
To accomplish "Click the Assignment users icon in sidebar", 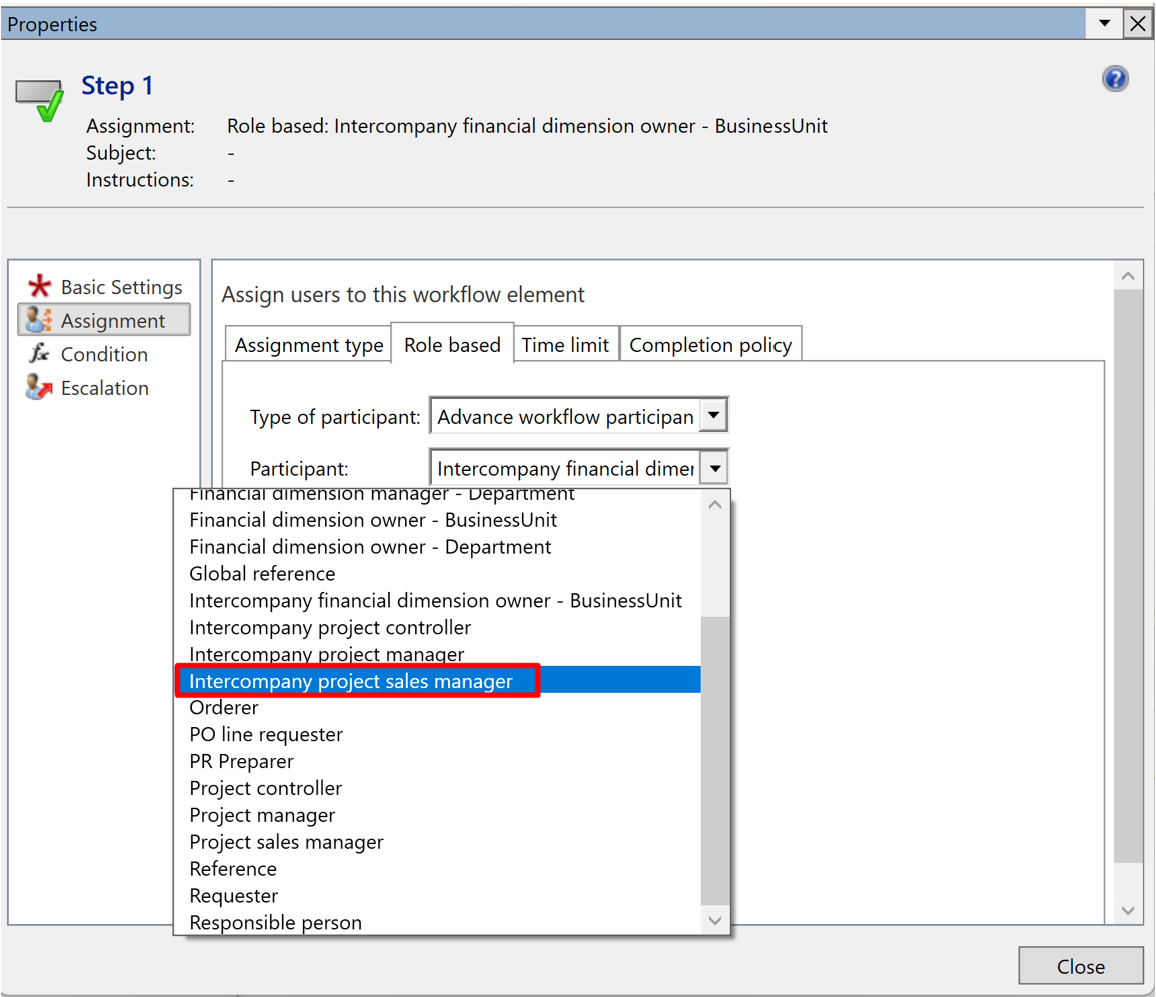I will 39,321.
